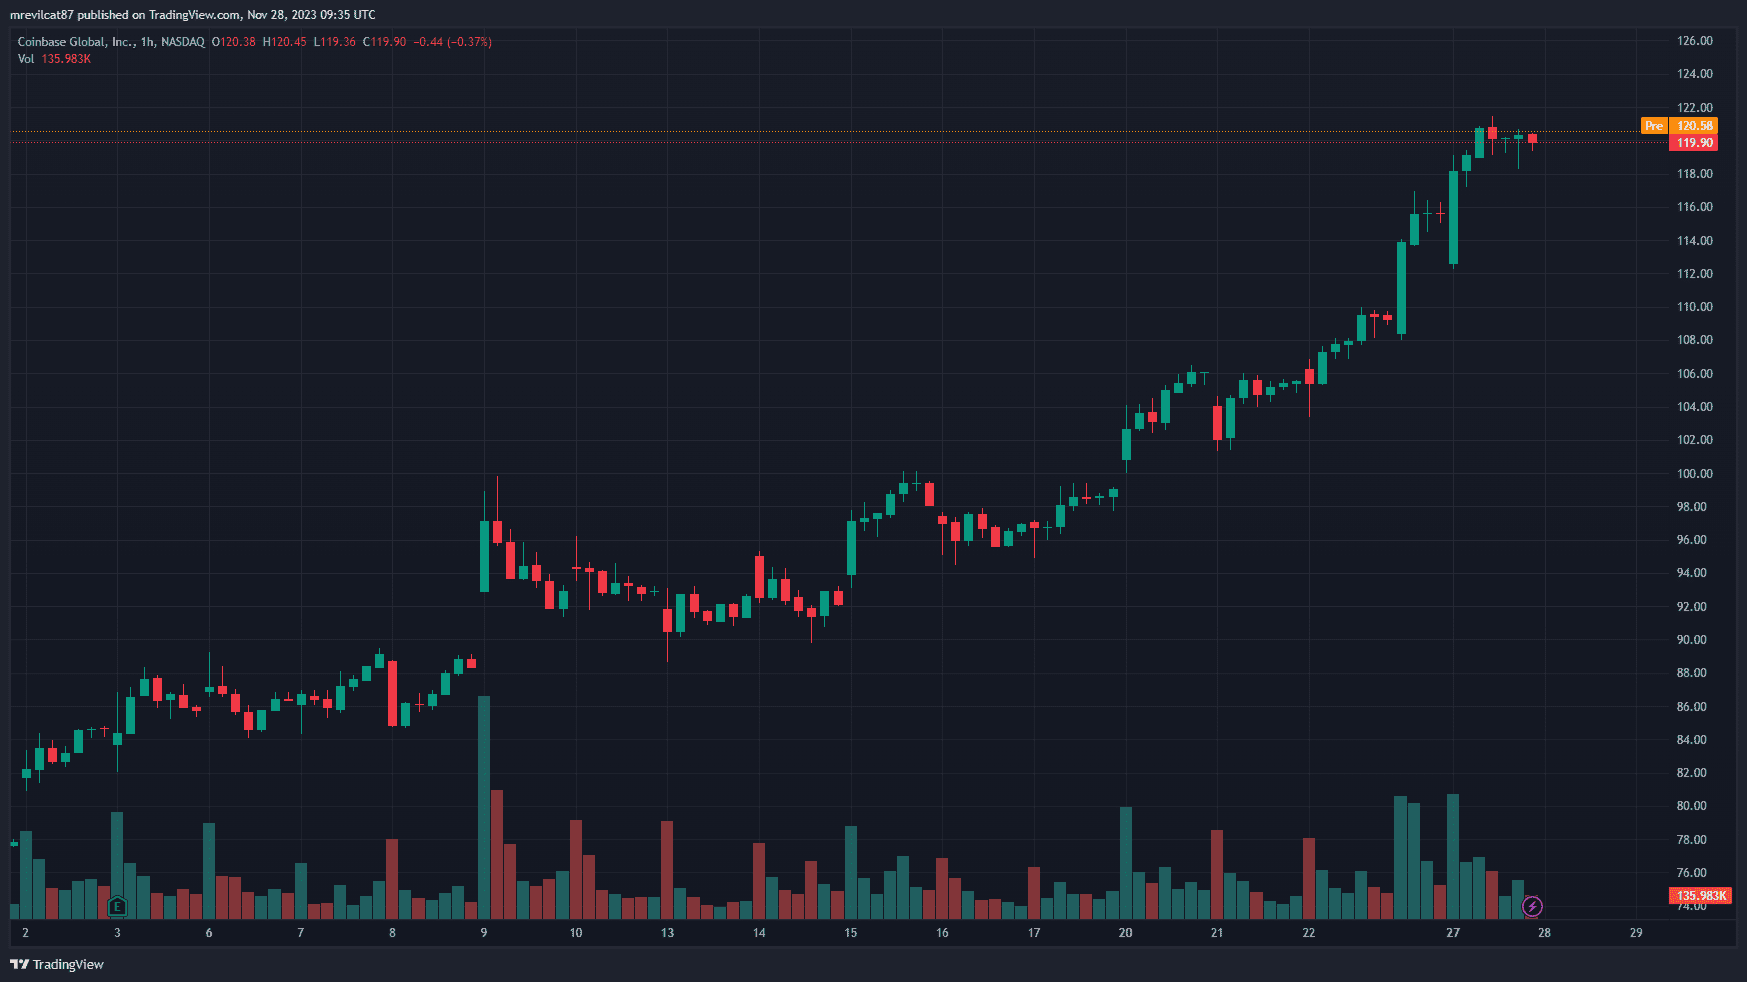Click date label 27 on time axis
The height and width of the screenshot is (982, 1747).
[1453, 933]
